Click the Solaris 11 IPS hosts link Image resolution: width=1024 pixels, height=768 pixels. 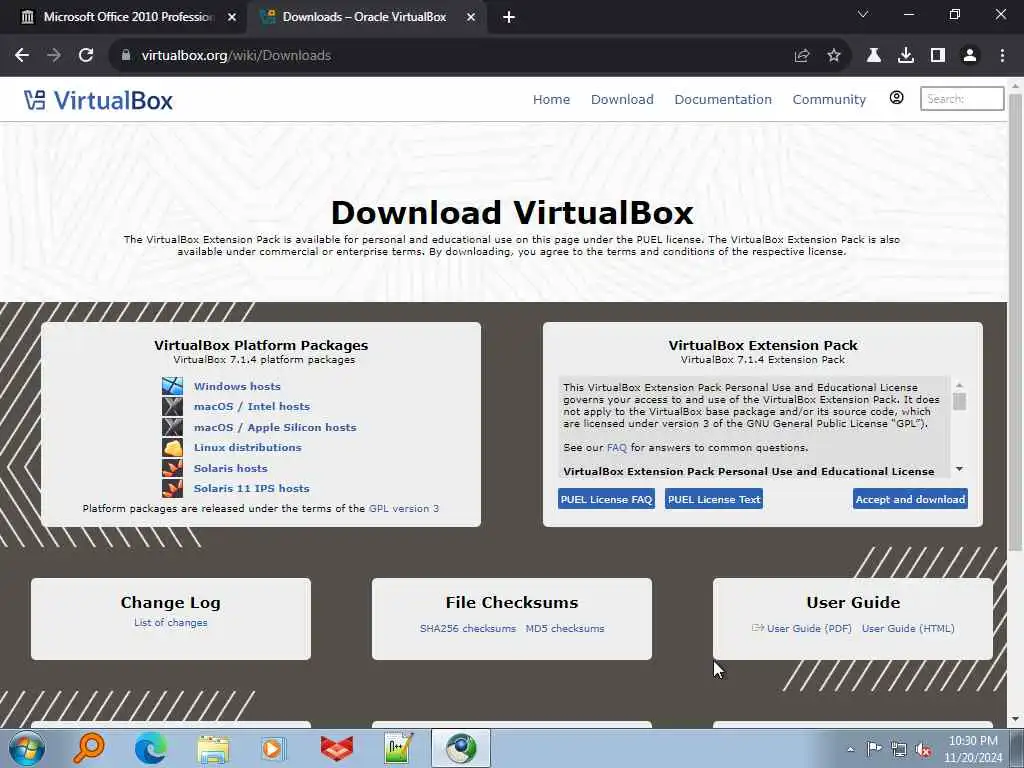pyautogui.click(x=251, y=488)
